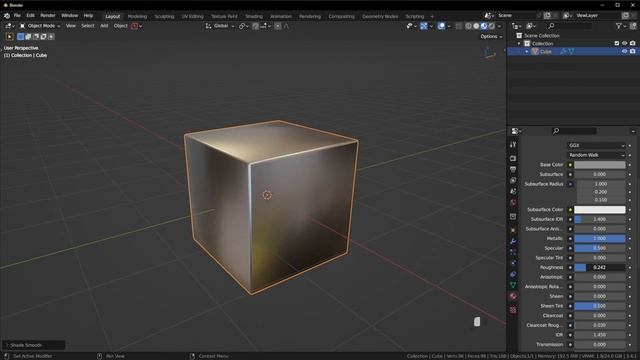
Task: Open the Global transform orientation dropdown
Action: pyautogui.click(x=220, y=26)
